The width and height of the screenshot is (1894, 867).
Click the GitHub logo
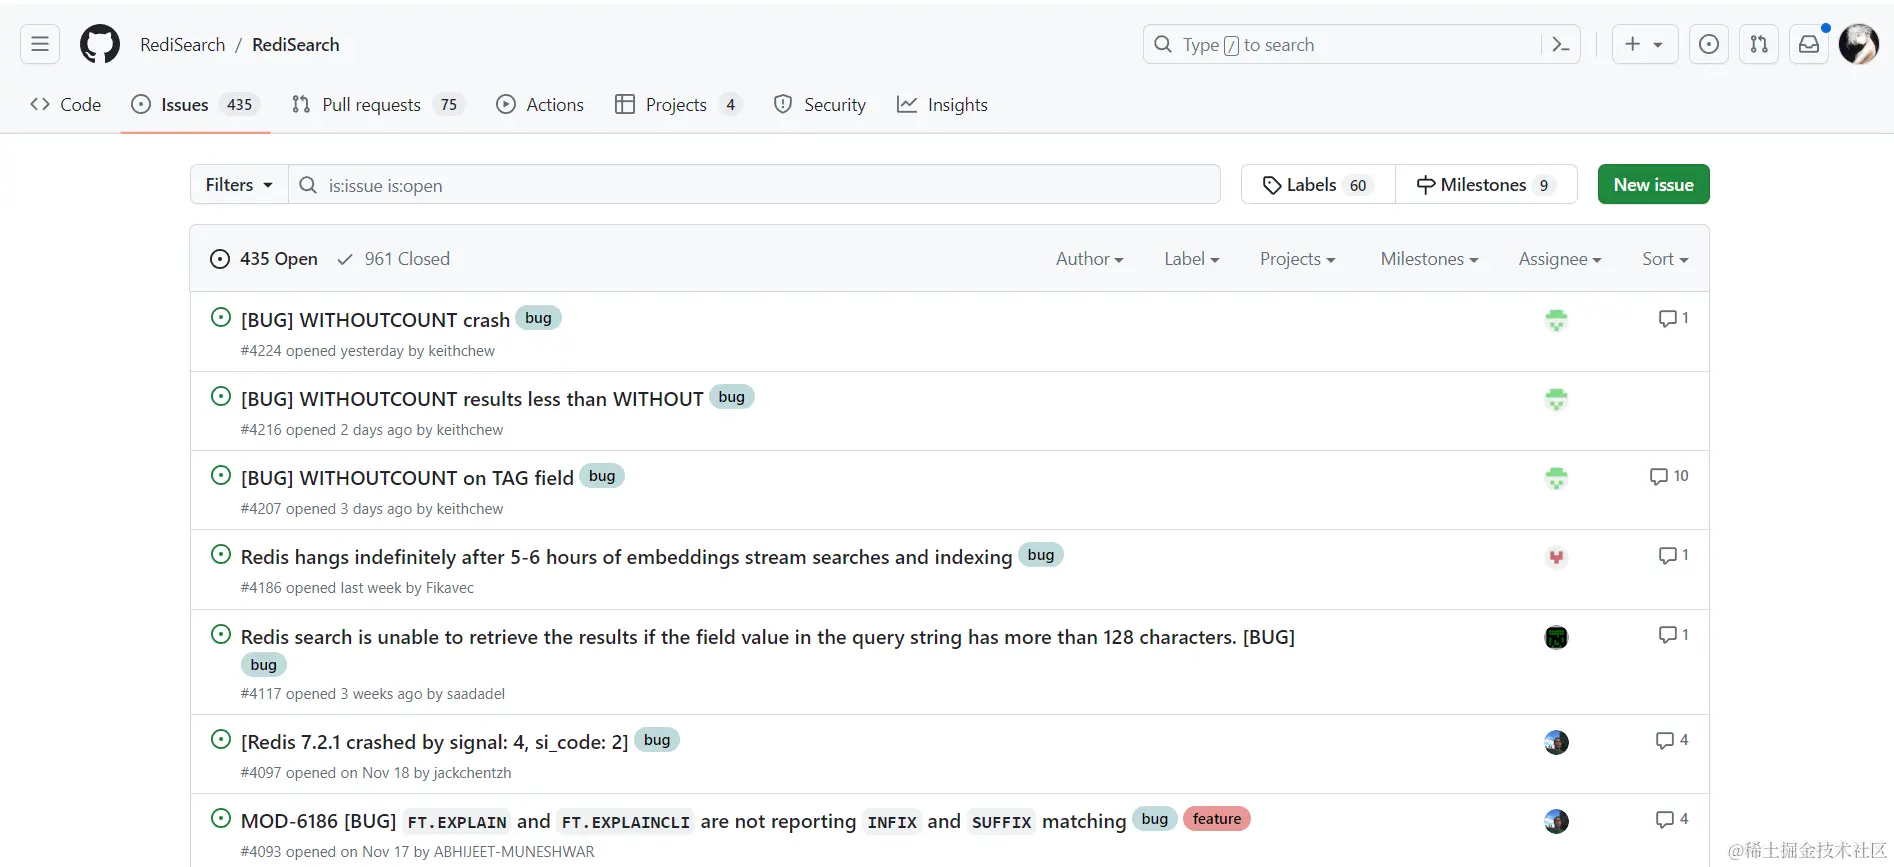(x=100, y=44)
